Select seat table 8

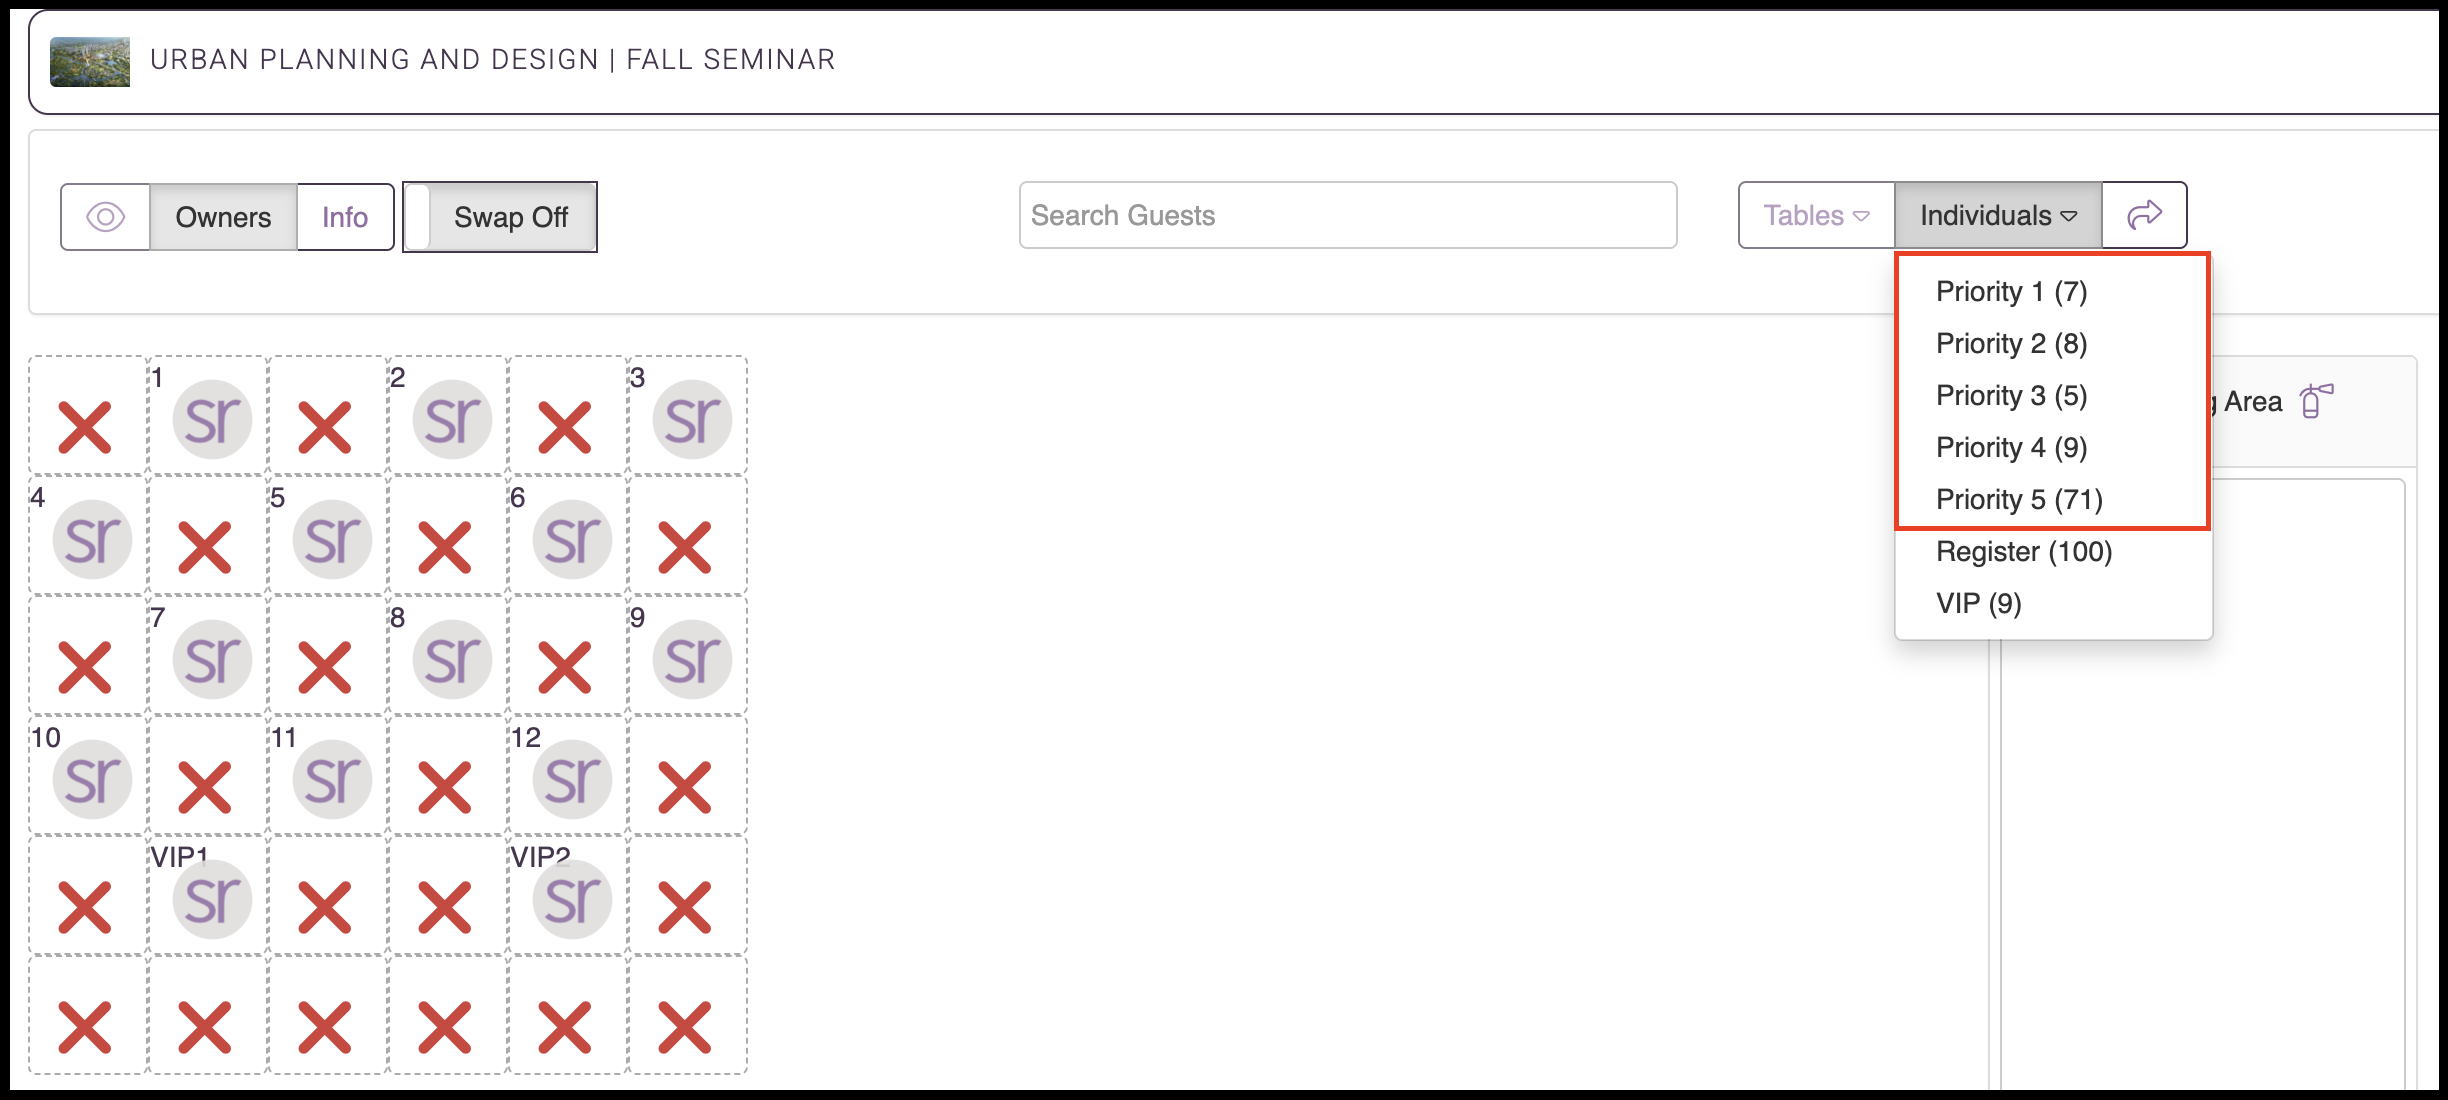pos(452,659)
